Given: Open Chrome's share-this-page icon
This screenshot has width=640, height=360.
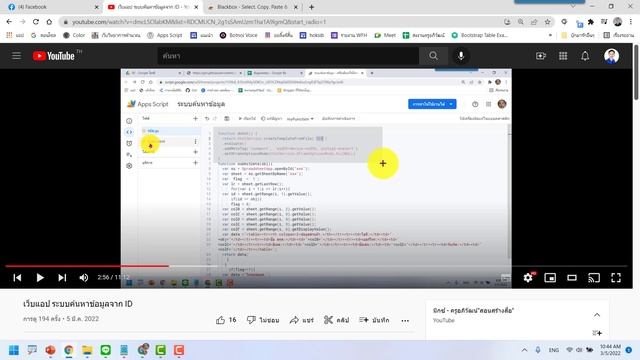Looking at the screenshot, I should click(x=534, y=22).
